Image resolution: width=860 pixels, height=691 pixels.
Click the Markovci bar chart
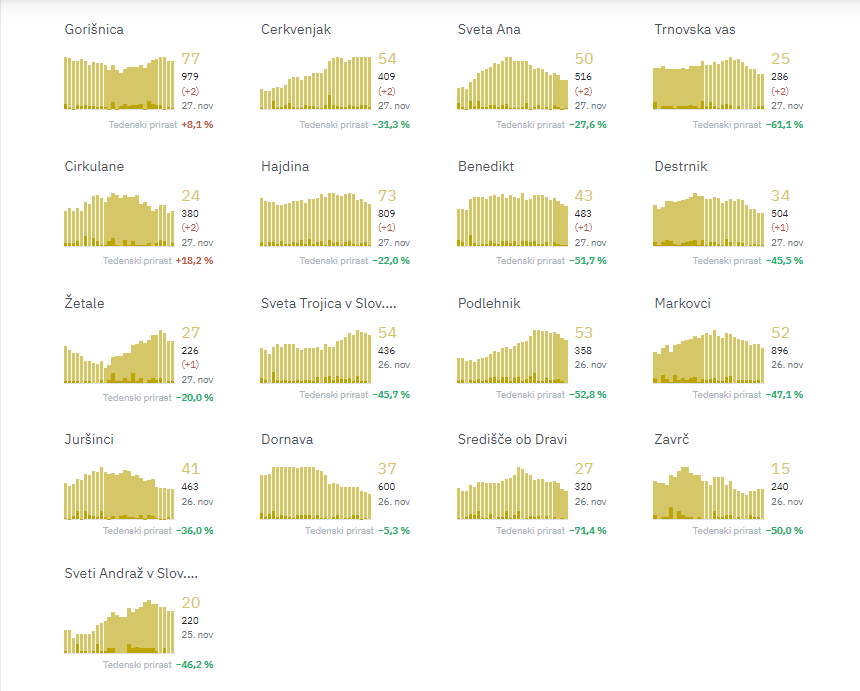click(709, 356)
